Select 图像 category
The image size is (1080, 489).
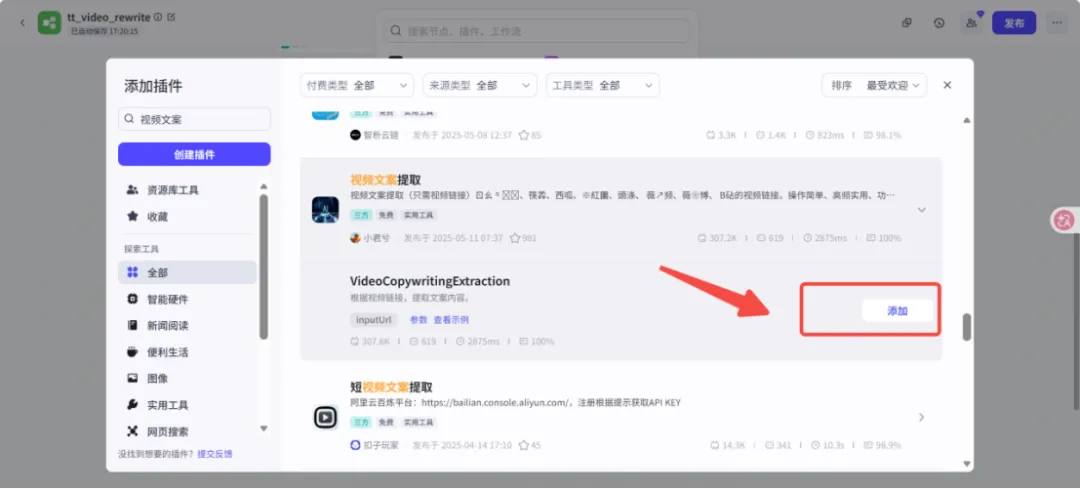tap(187, 378)
